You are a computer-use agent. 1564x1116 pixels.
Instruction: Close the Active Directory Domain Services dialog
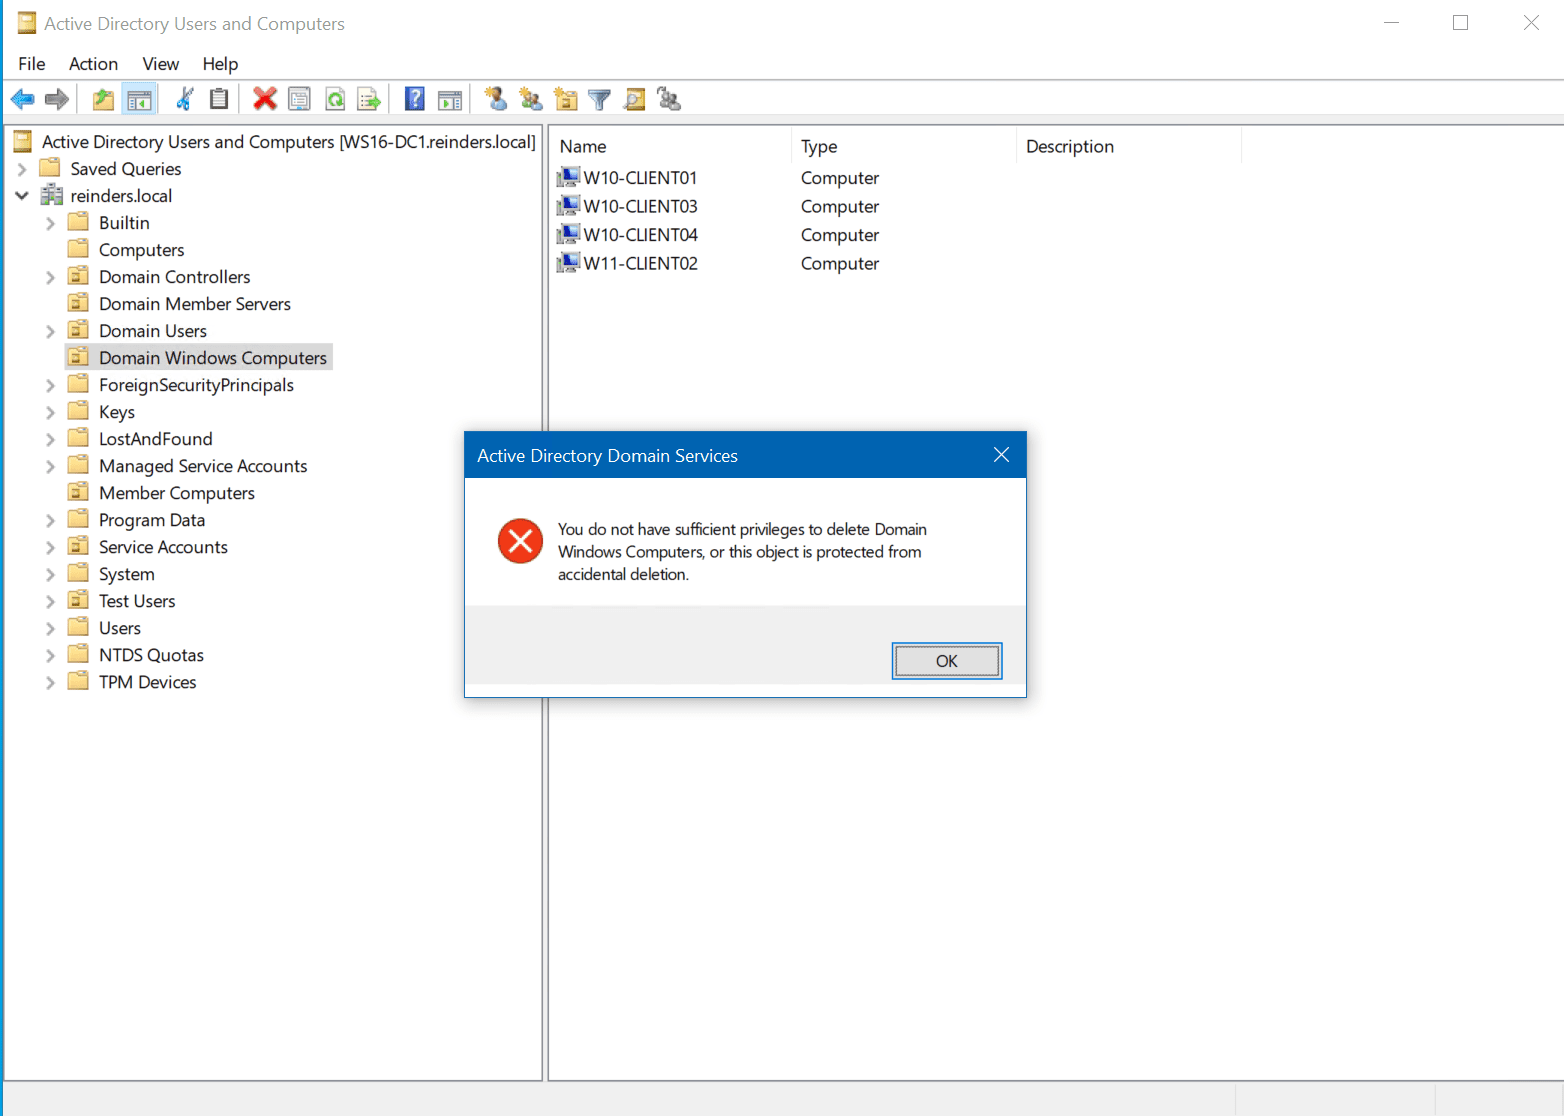1001,455
